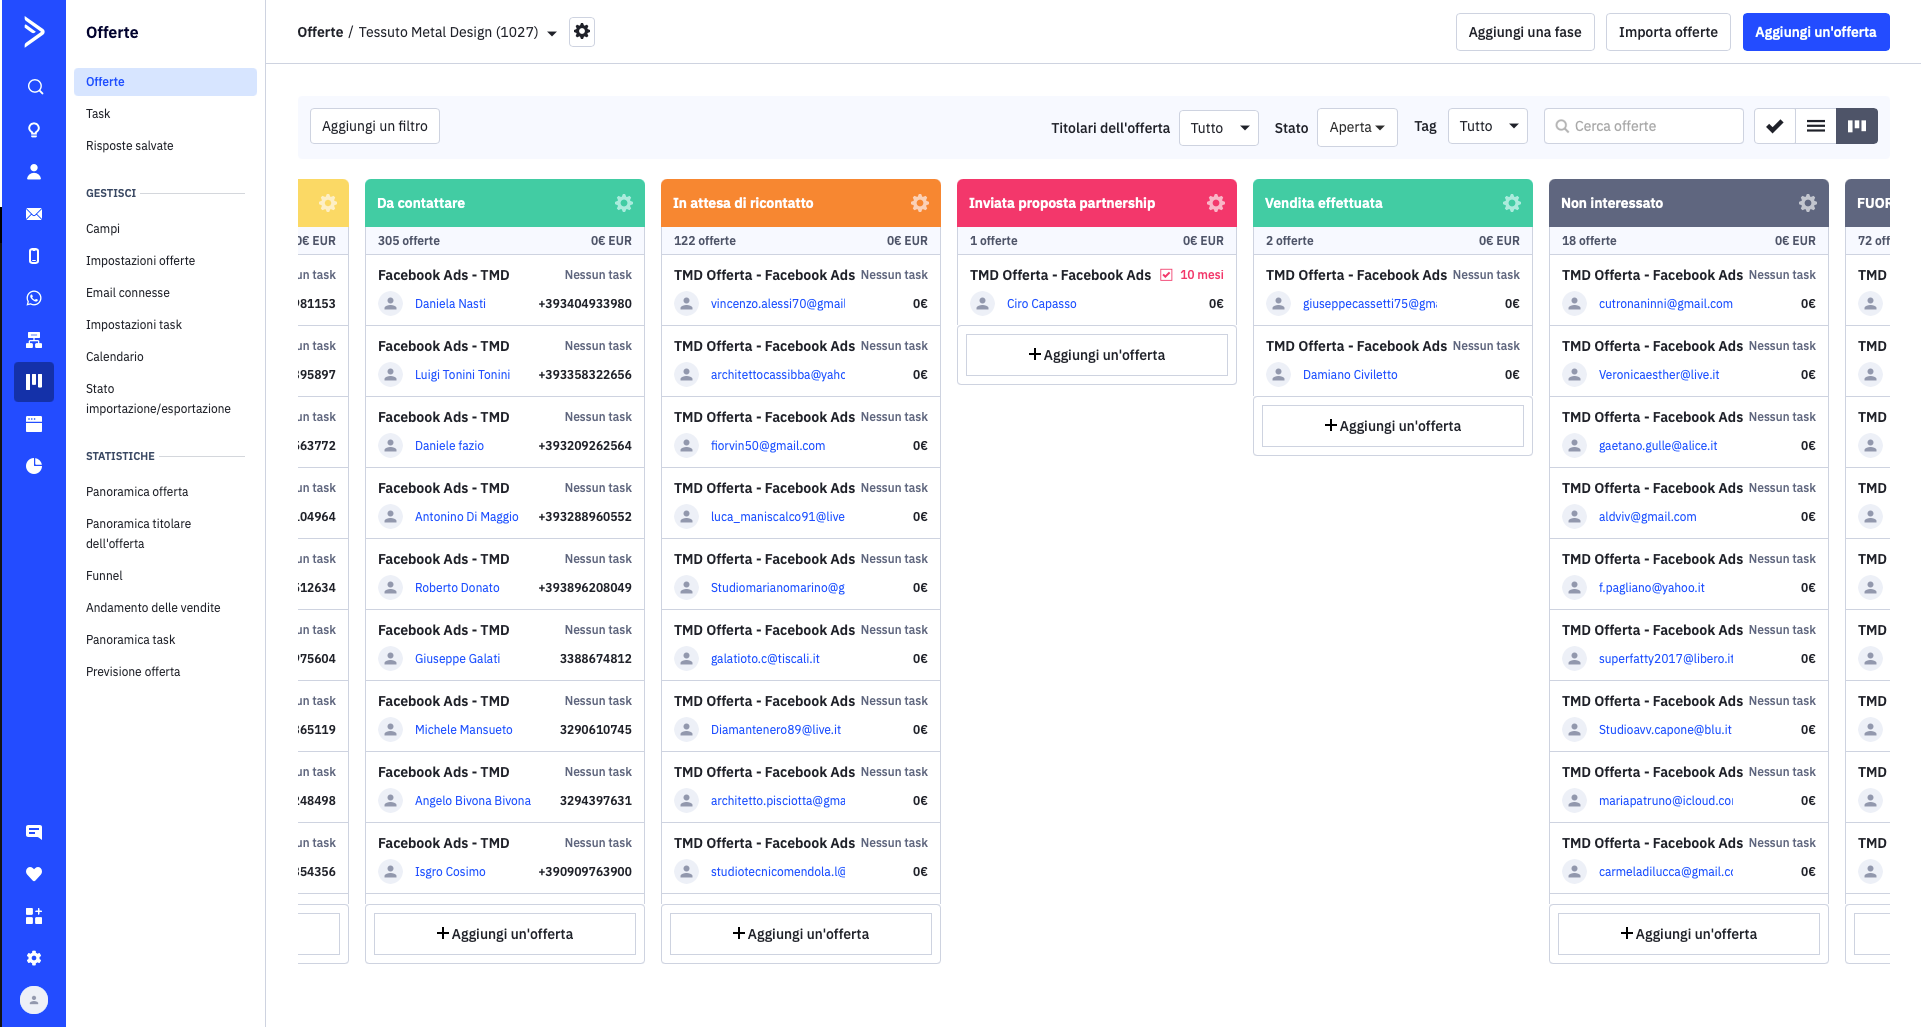Screen dimensions: 1921x1027
Task: Focus the 'Cerca offerte' search field
Action: [1652, 126]
